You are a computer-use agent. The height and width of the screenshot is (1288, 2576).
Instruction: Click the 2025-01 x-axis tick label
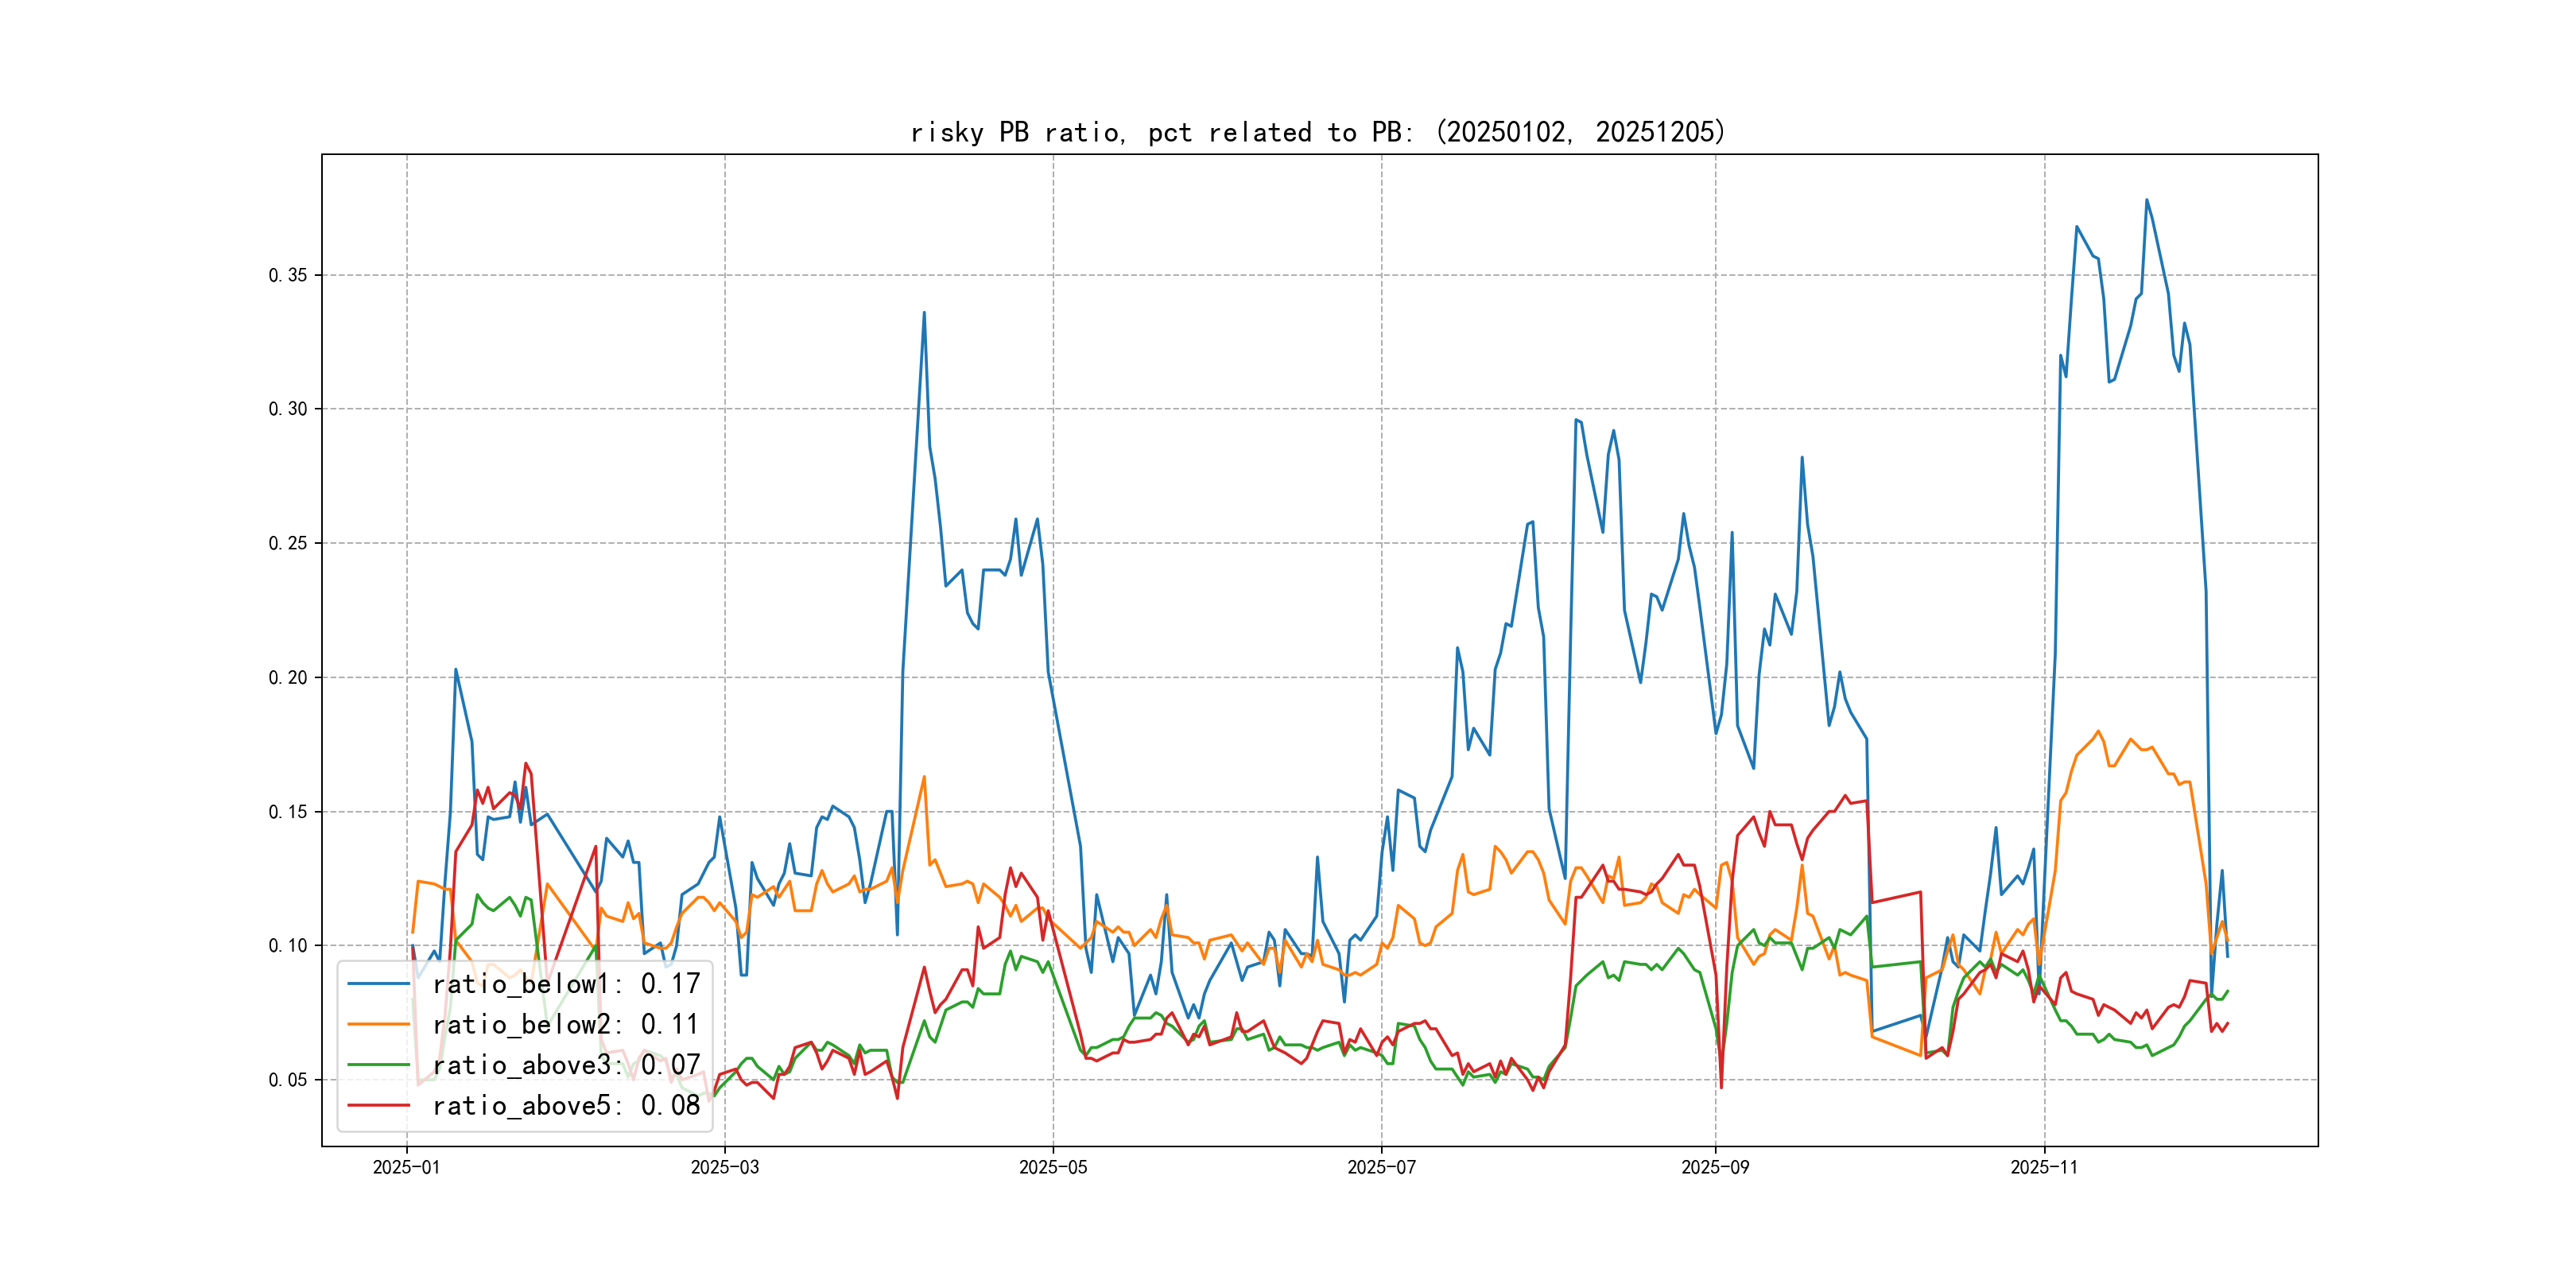[x=406, y=1168]
